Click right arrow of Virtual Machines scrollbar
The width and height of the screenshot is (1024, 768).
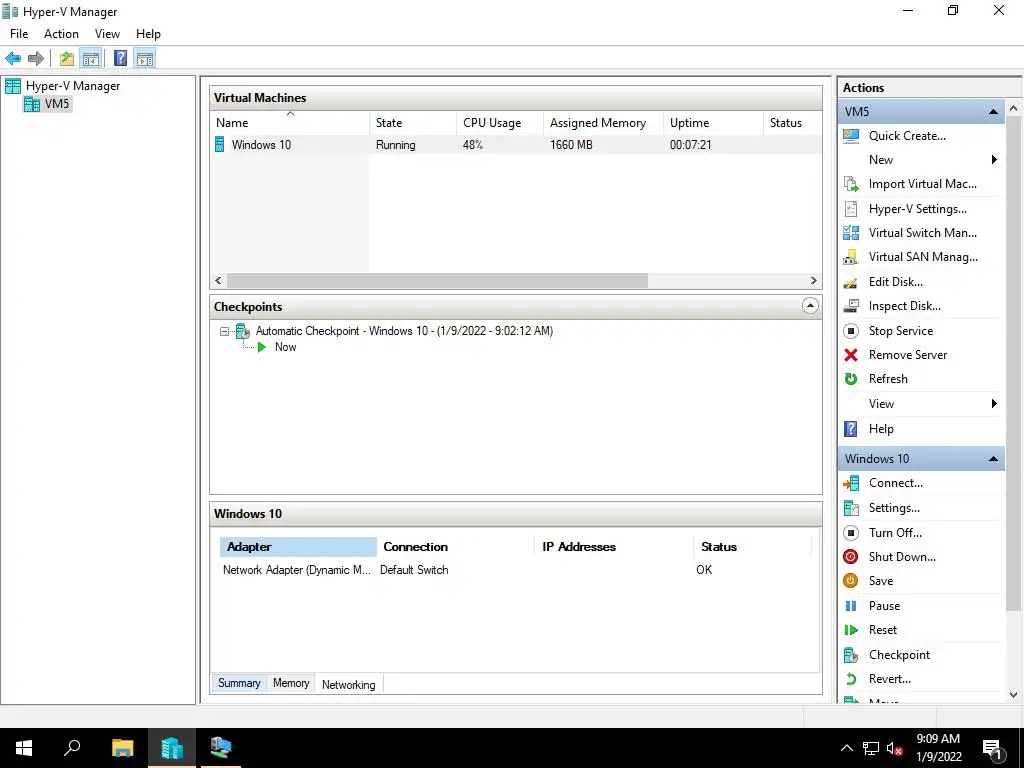tap(813, 281)
